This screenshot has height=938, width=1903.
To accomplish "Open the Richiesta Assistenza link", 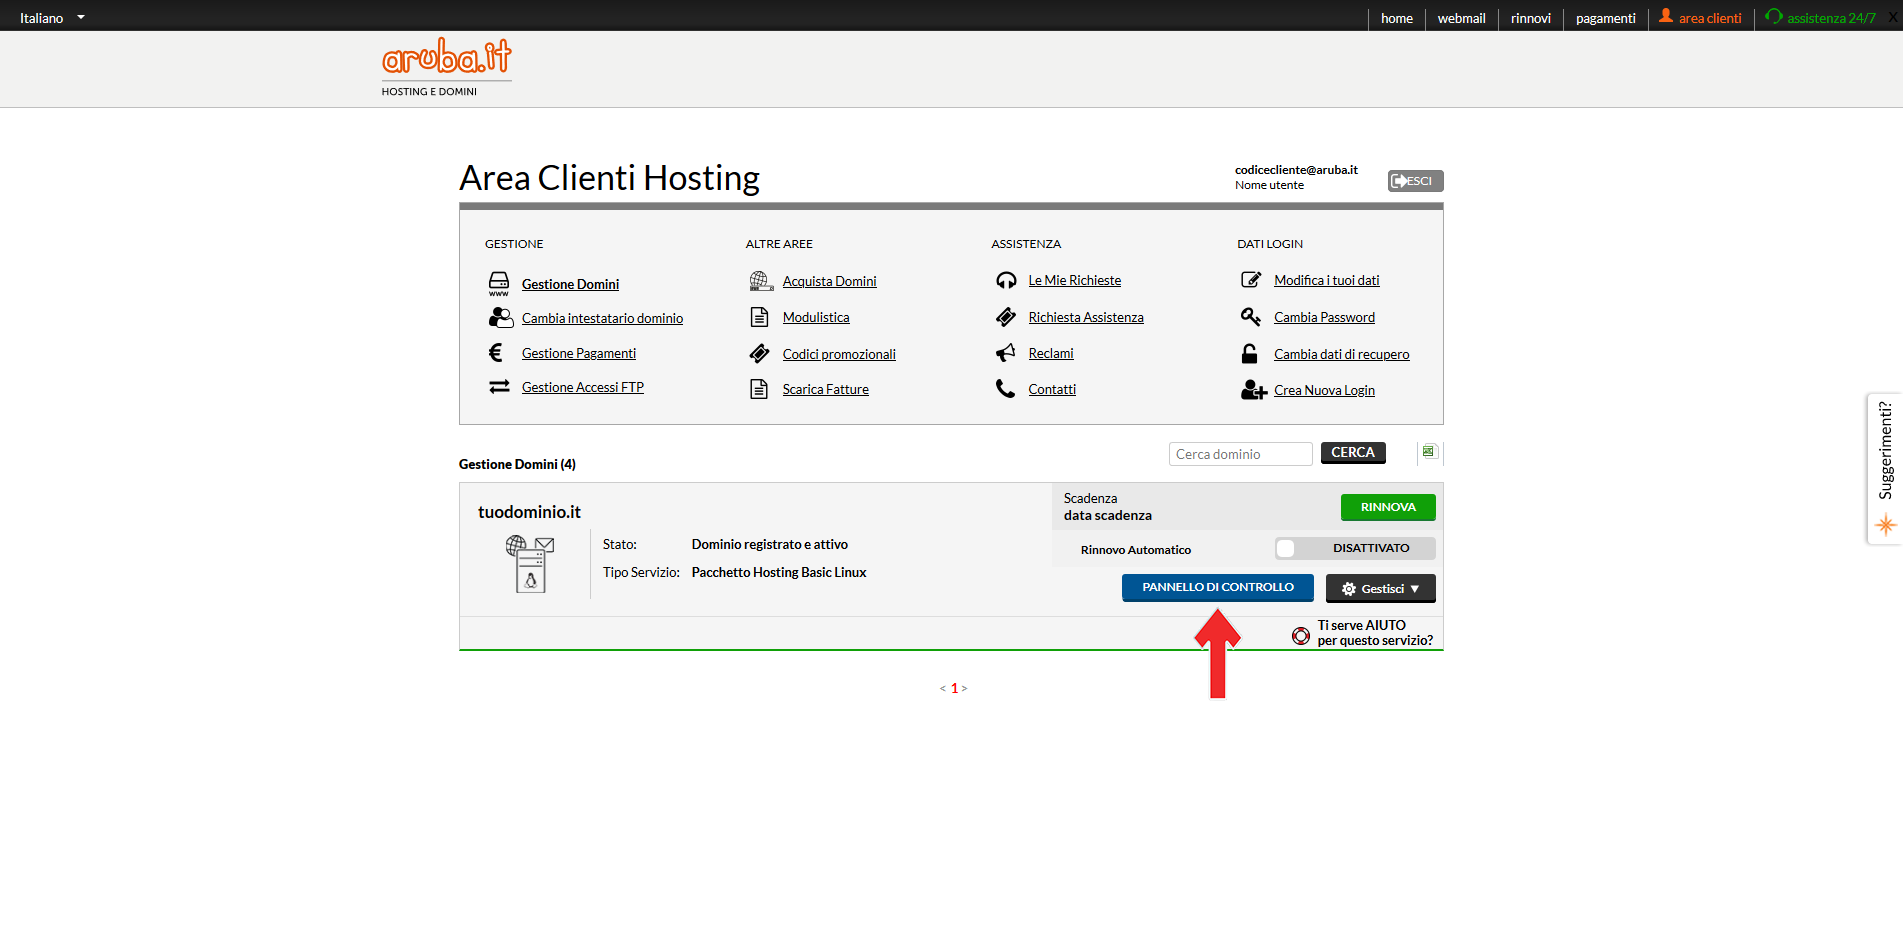I will pos(1086,317).
